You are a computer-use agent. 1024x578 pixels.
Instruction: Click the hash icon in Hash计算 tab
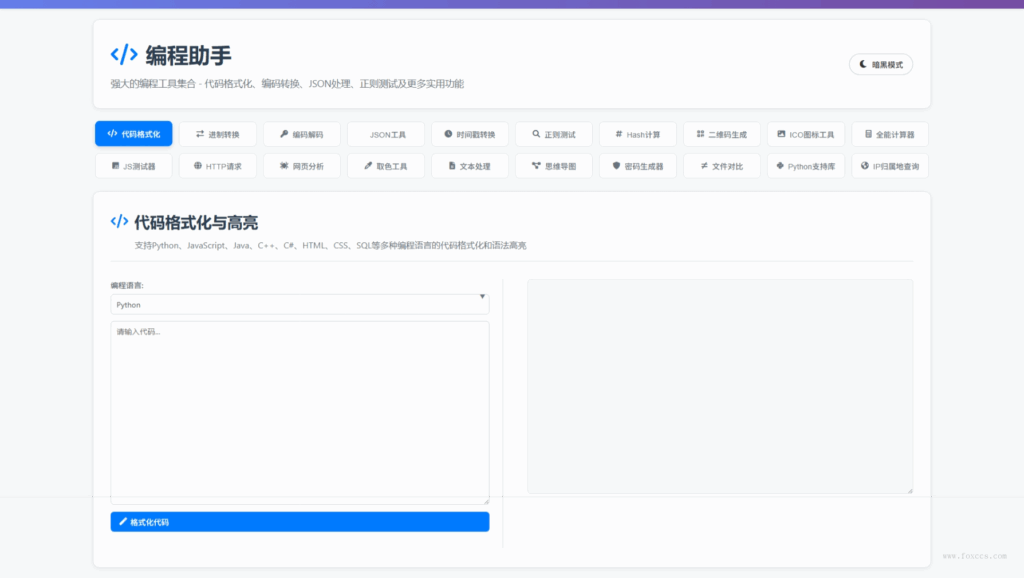click(x=619, y=134)
